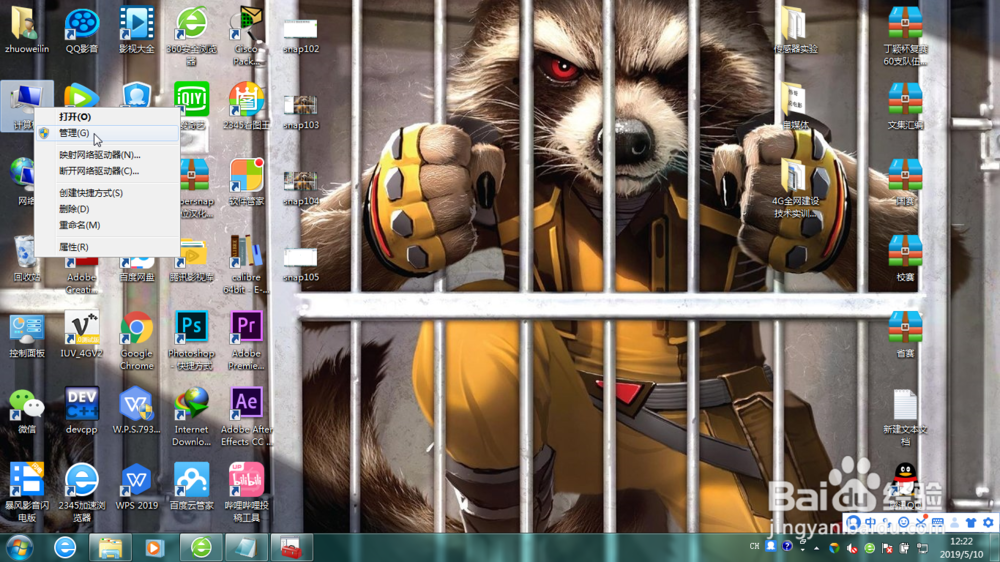Click the red toolbox taskbar button
This screenshot has width=1000, height=562.
291,548
